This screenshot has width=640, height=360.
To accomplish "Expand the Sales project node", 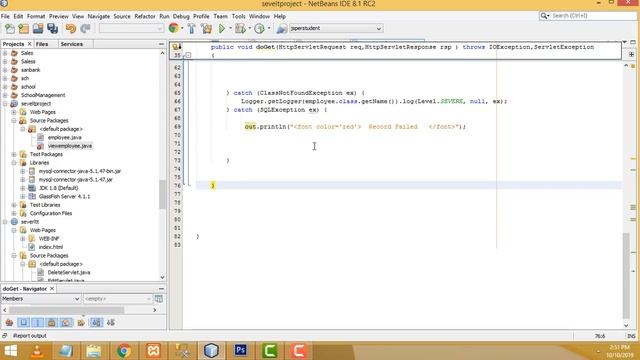I will pyautogui.click(x=5, y=53).
